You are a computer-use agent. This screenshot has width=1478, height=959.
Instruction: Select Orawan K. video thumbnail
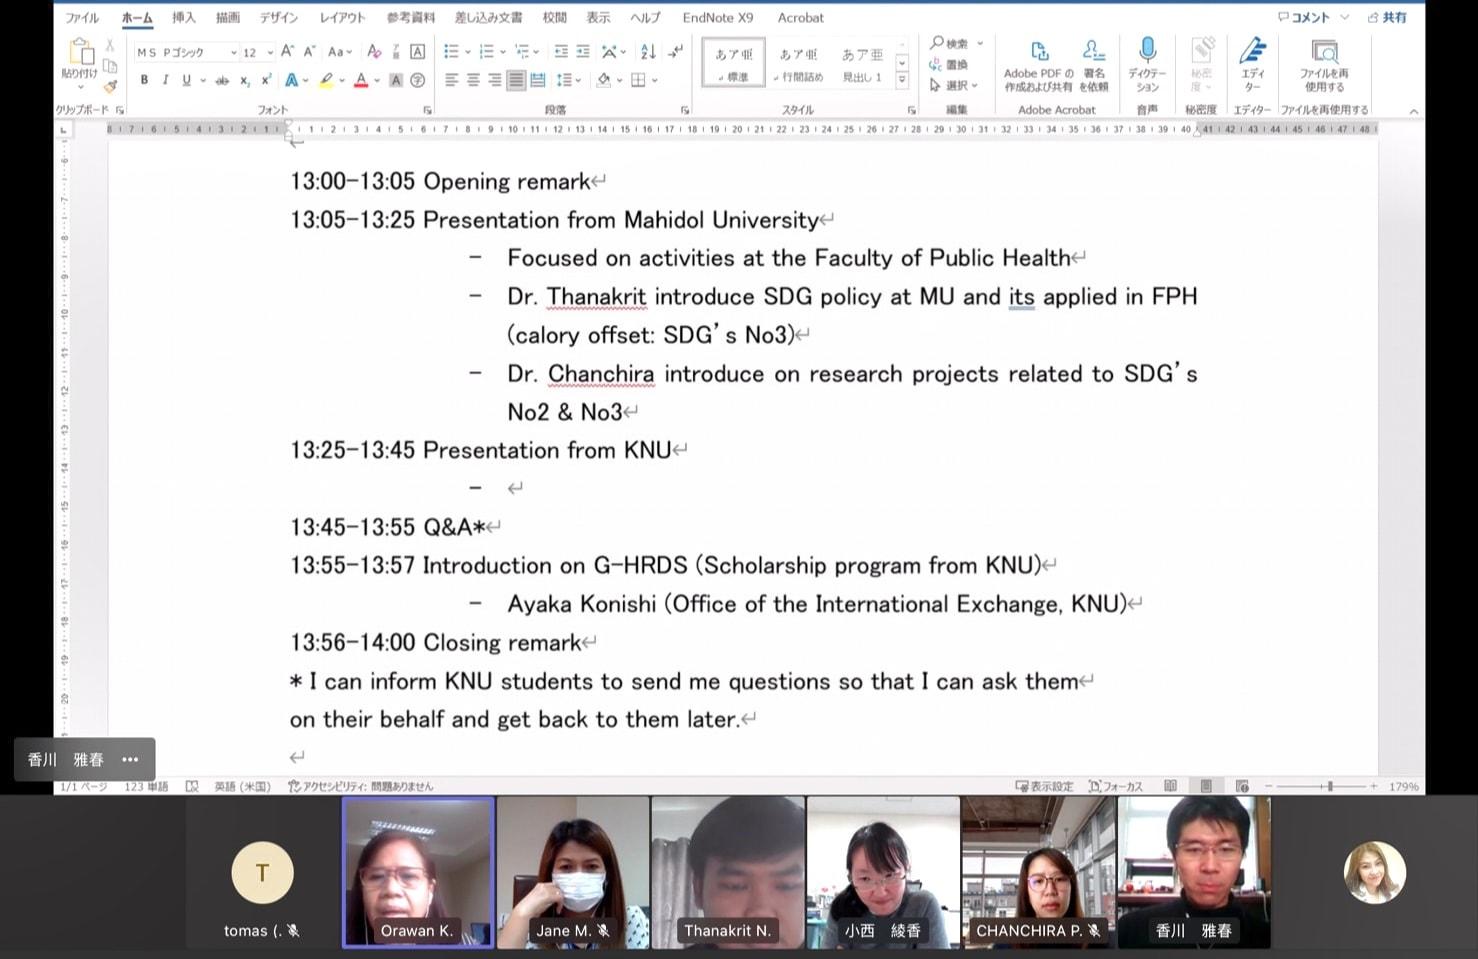click(x=418, y=872)
